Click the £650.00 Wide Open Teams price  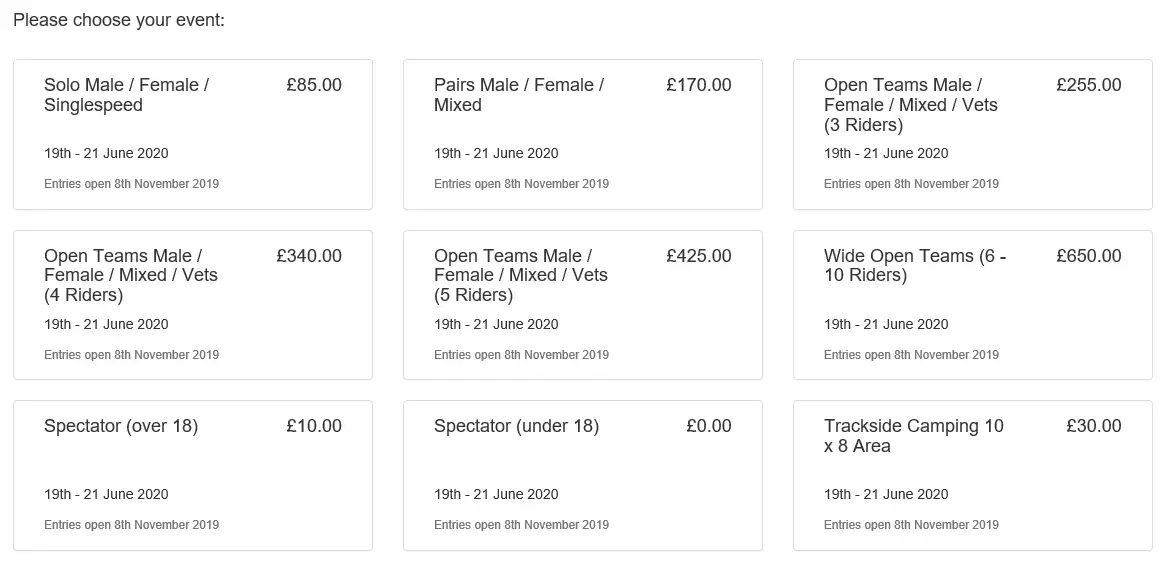[x=1089, y=256]
